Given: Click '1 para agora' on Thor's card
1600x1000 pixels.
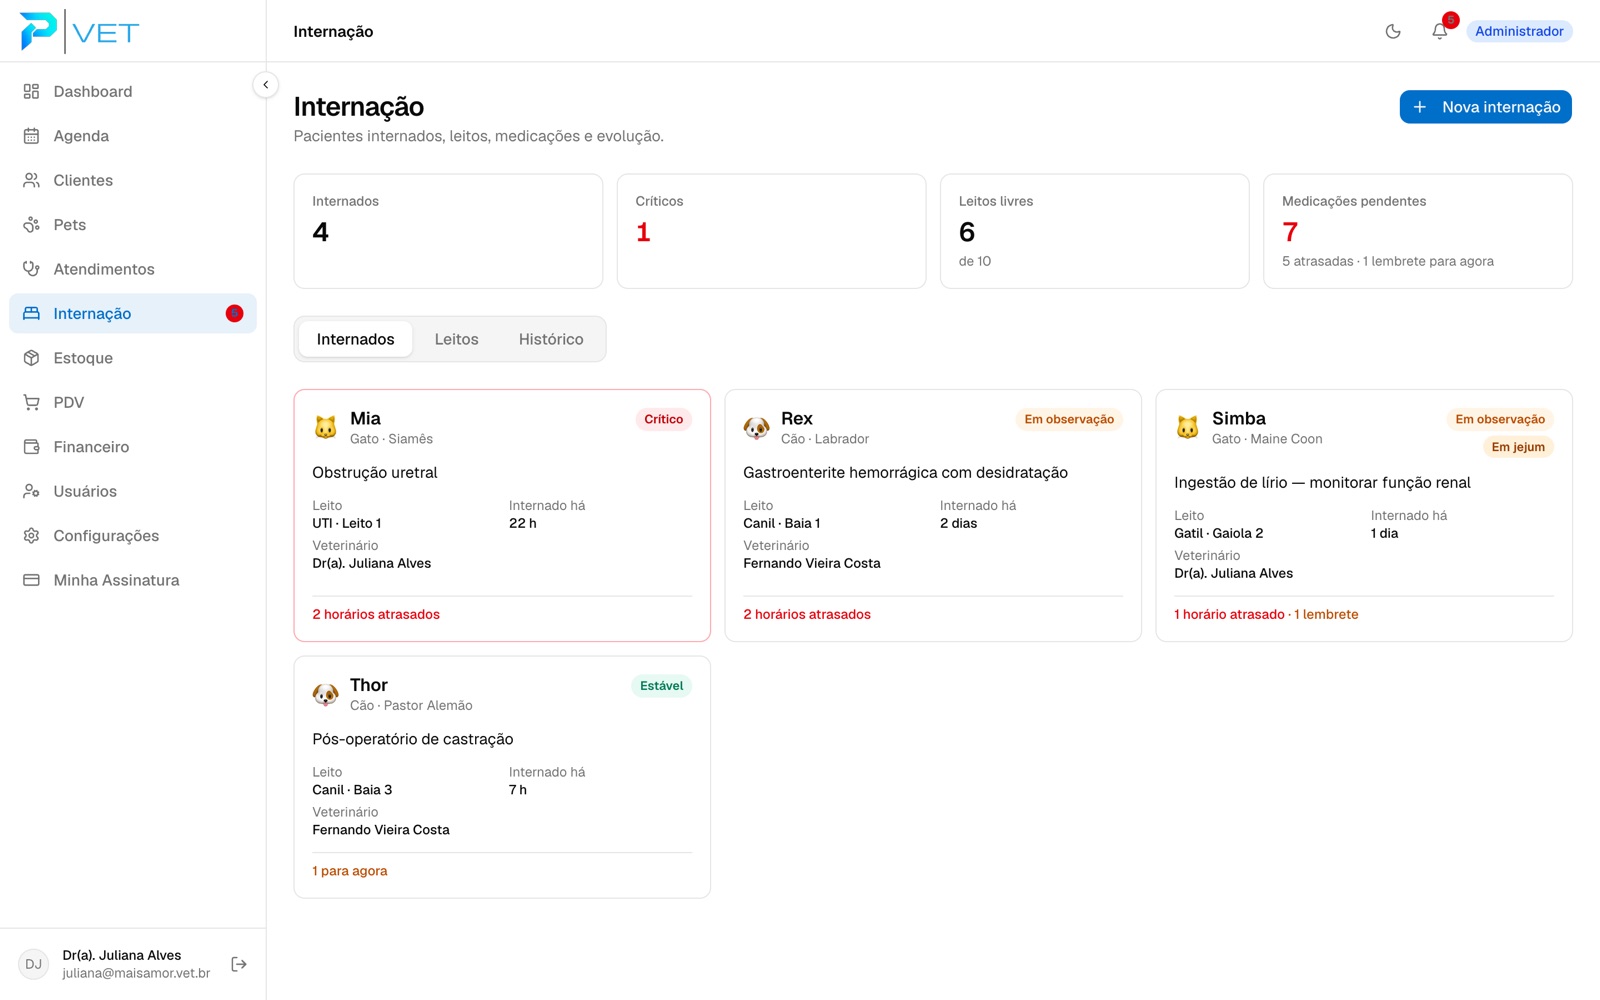Looking at the screenshot, I should click(350, 871).
